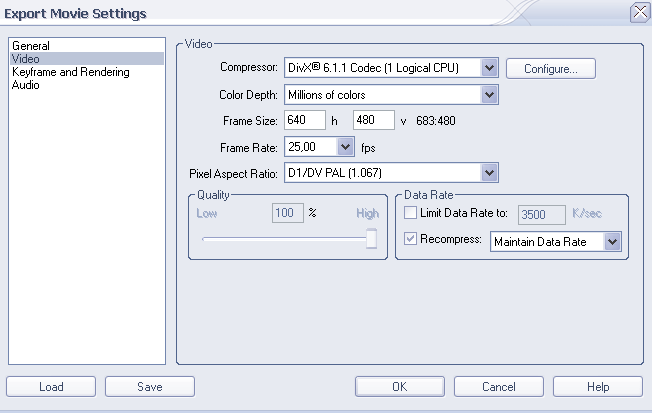Select Video in the settings list
This screenshot has height=413, width=652.
pyautogui.click(x=87, y=59)
